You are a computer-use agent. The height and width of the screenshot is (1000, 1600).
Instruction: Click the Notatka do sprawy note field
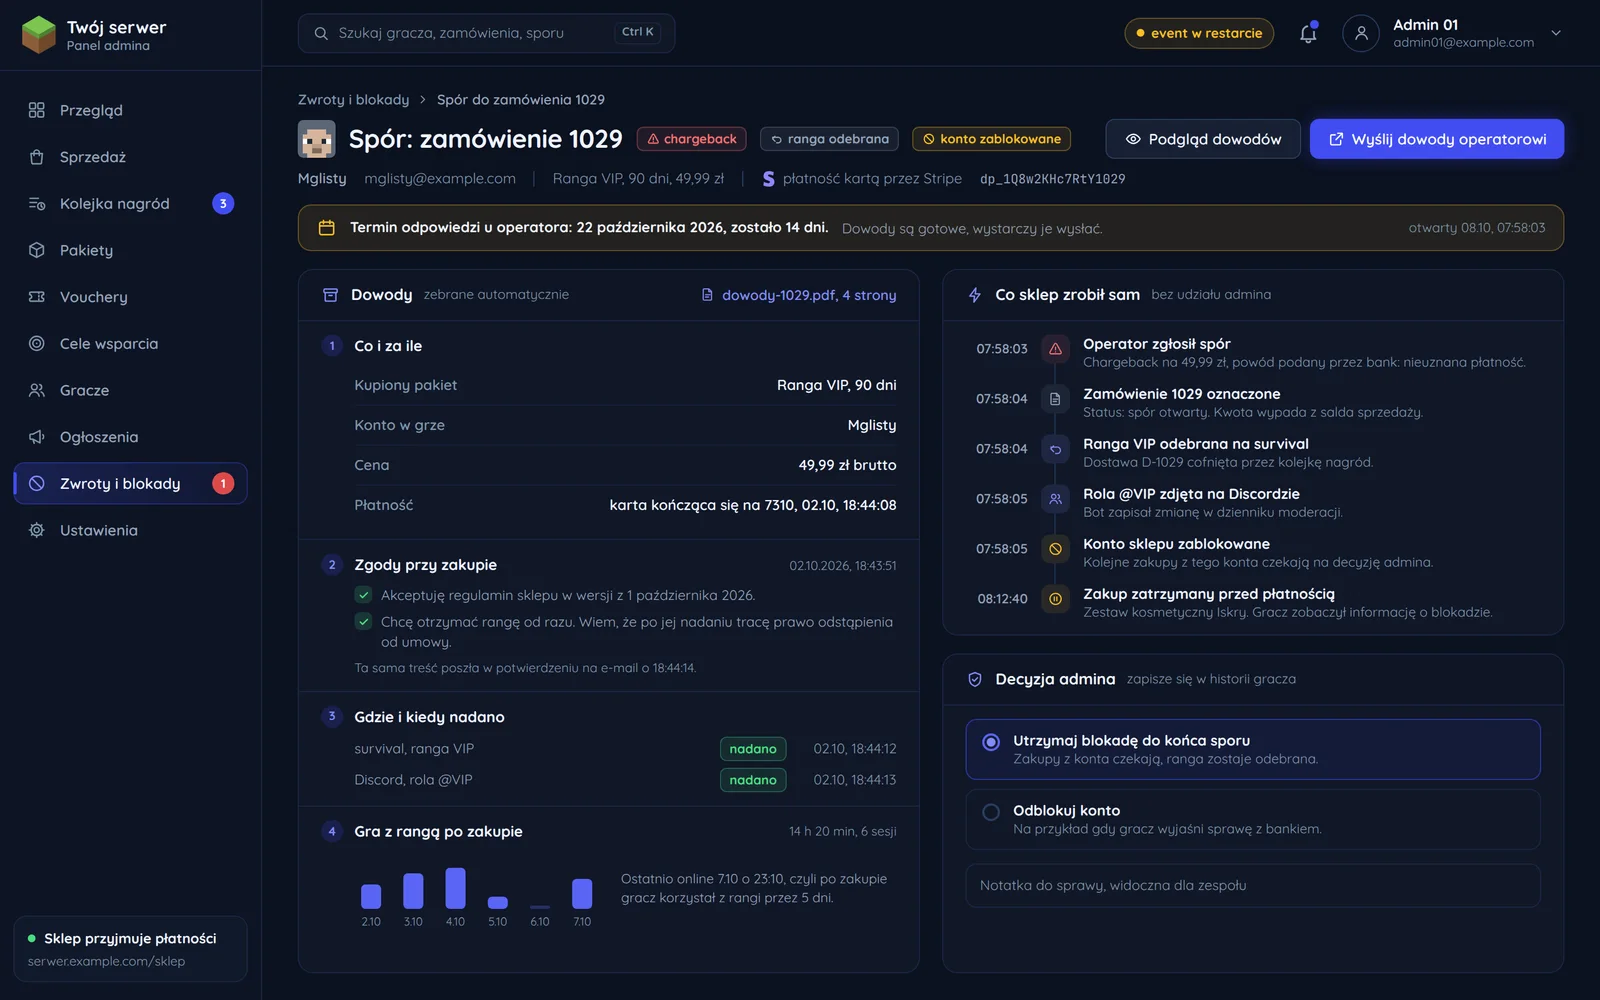point(1253,886)
